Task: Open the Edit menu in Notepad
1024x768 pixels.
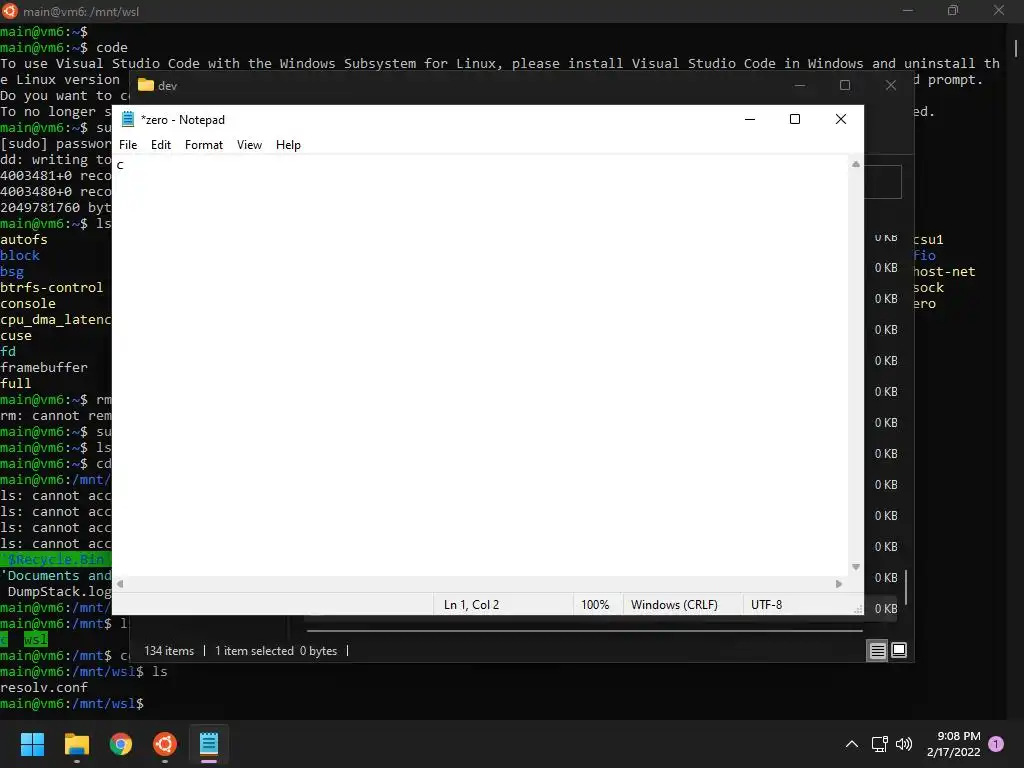Action: click(x=161, y=145)
